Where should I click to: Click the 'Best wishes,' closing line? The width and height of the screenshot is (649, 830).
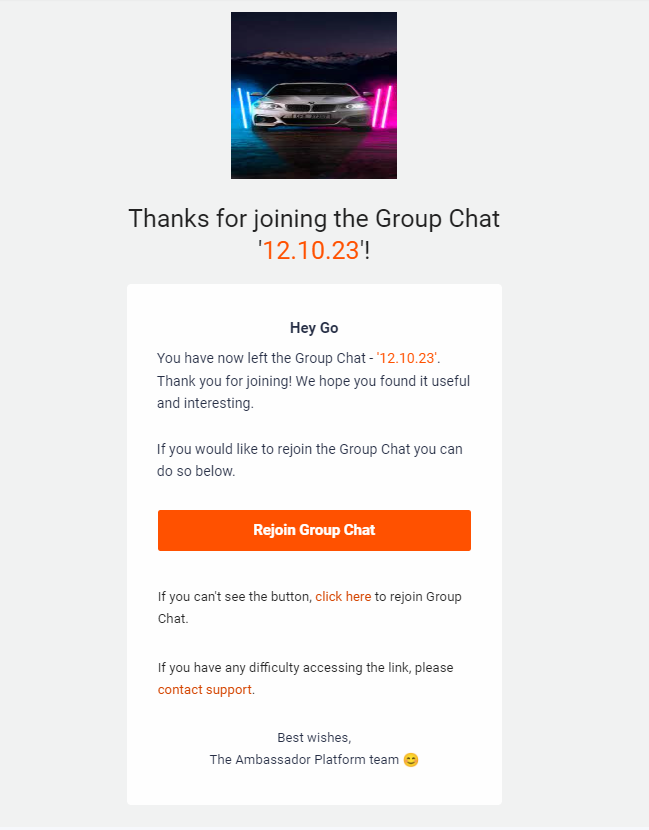314,737
